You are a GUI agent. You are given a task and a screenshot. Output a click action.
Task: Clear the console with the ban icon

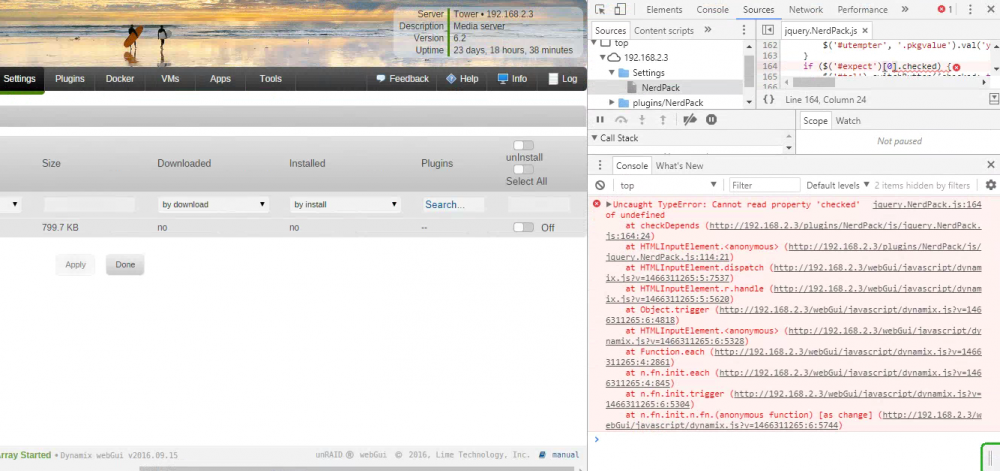tap(599, 185)
